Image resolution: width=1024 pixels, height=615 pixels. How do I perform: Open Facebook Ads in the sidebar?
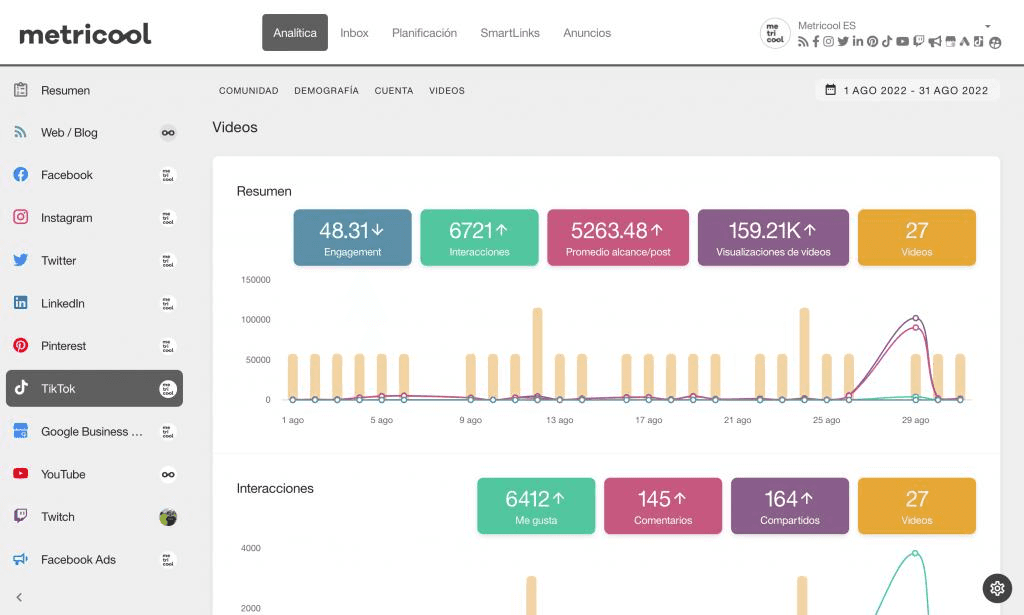pyautogui.click(x=94, y=560)
